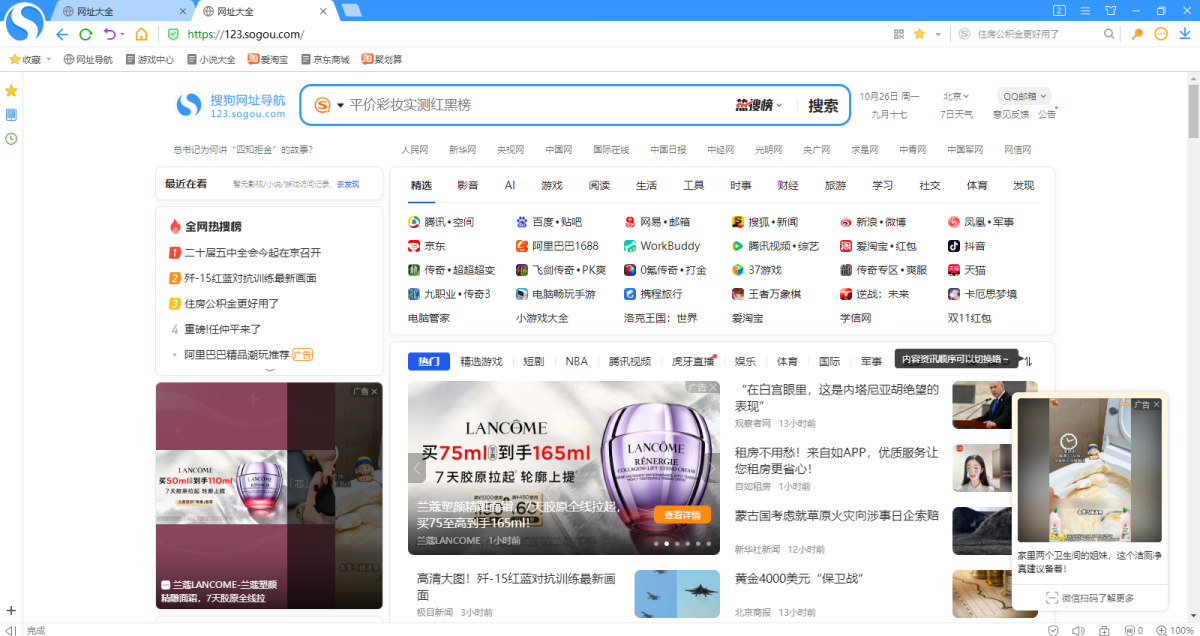
Task: Open the orange chat bubble toolbar icon
Action: tap(1161, 34)
